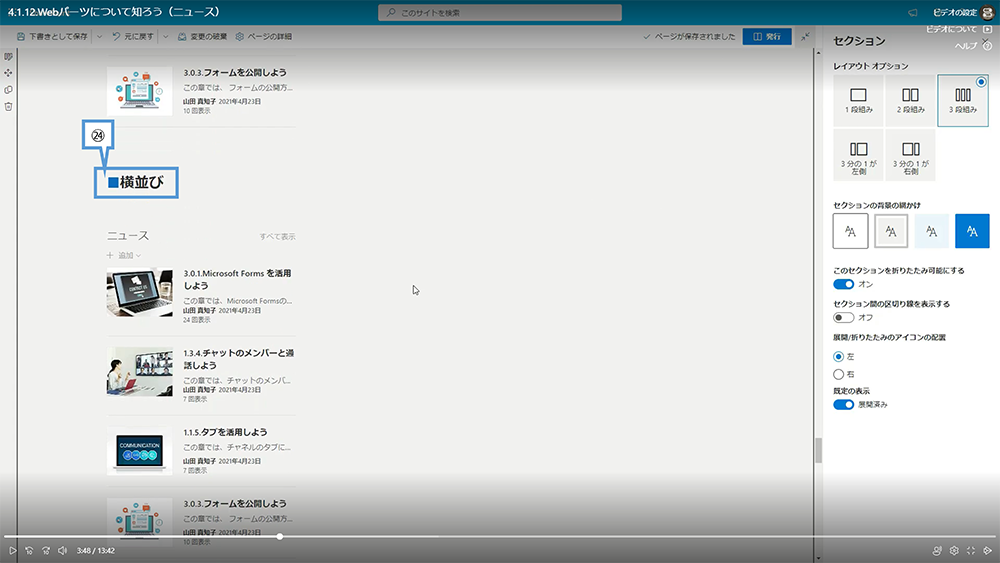Select the white section background swatch
This screenshot has width=1000, height=563.
(x=850, y=231)
